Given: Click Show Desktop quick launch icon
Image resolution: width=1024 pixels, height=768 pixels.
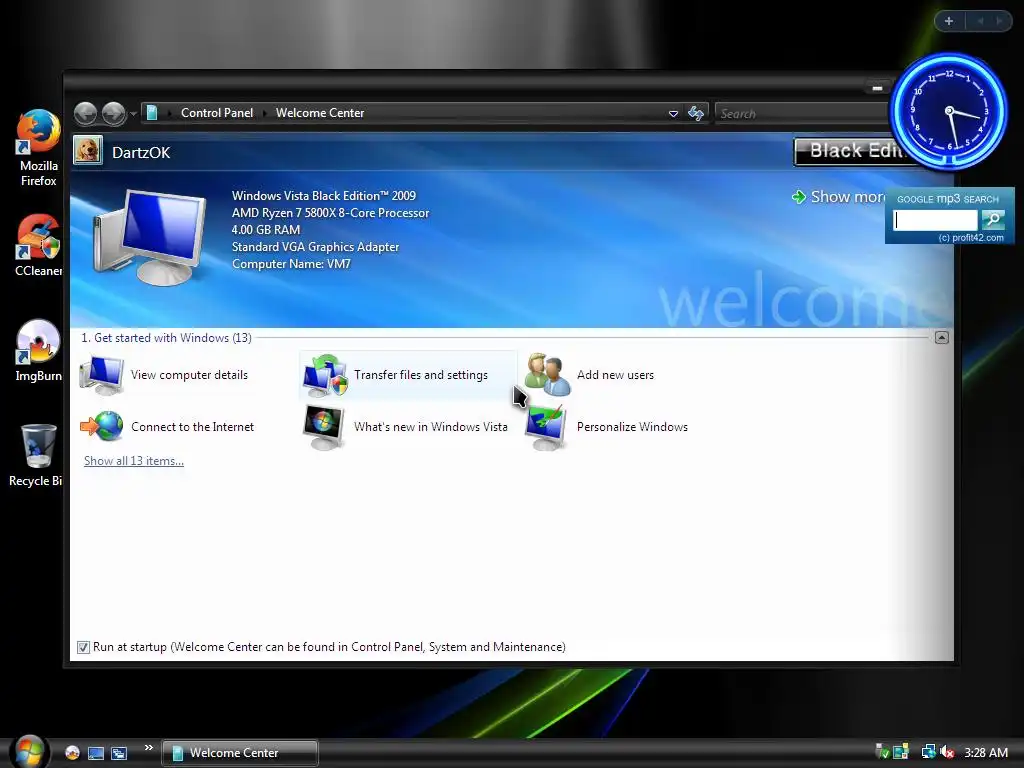Looking at the screenshot, I should pos(96,753).
